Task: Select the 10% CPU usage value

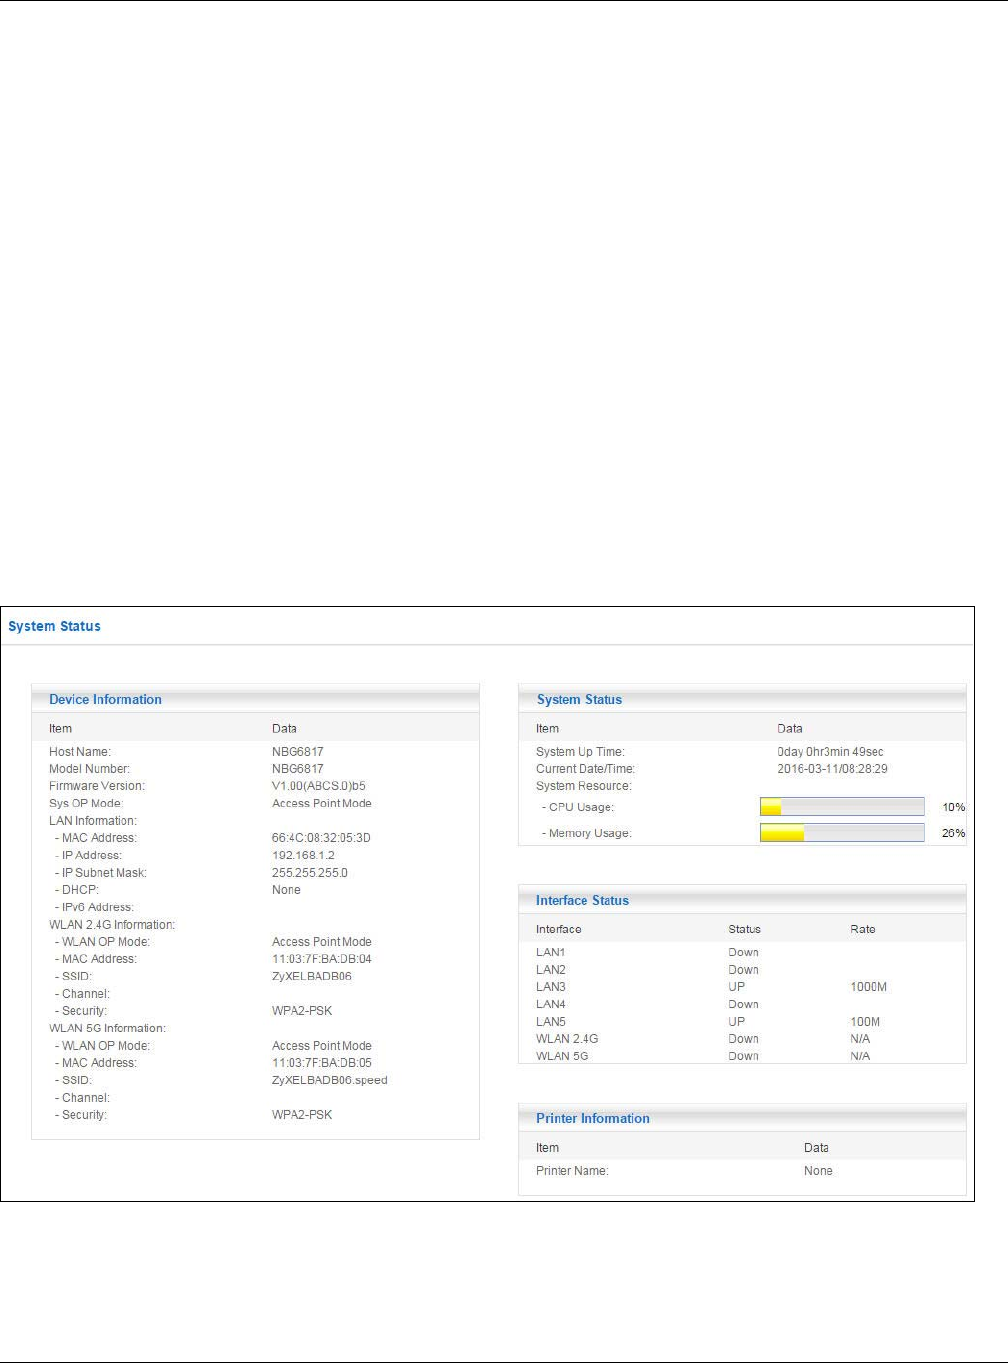Action: tap(954, 807)
